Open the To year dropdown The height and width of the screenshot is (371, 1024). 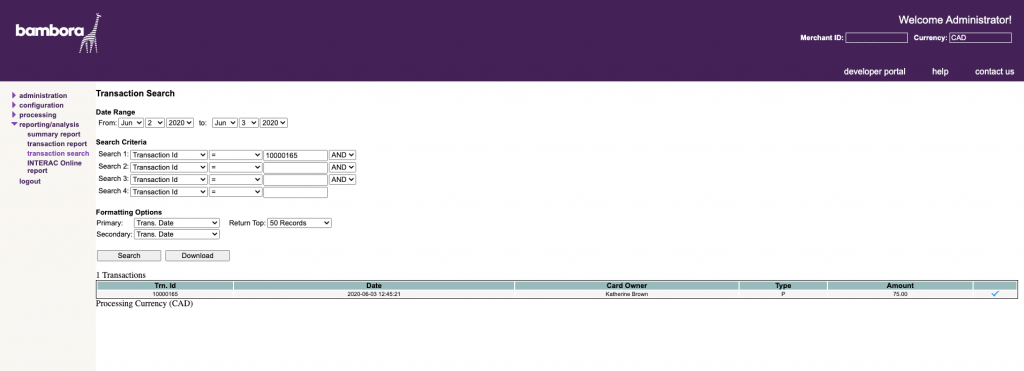[274, 123]
